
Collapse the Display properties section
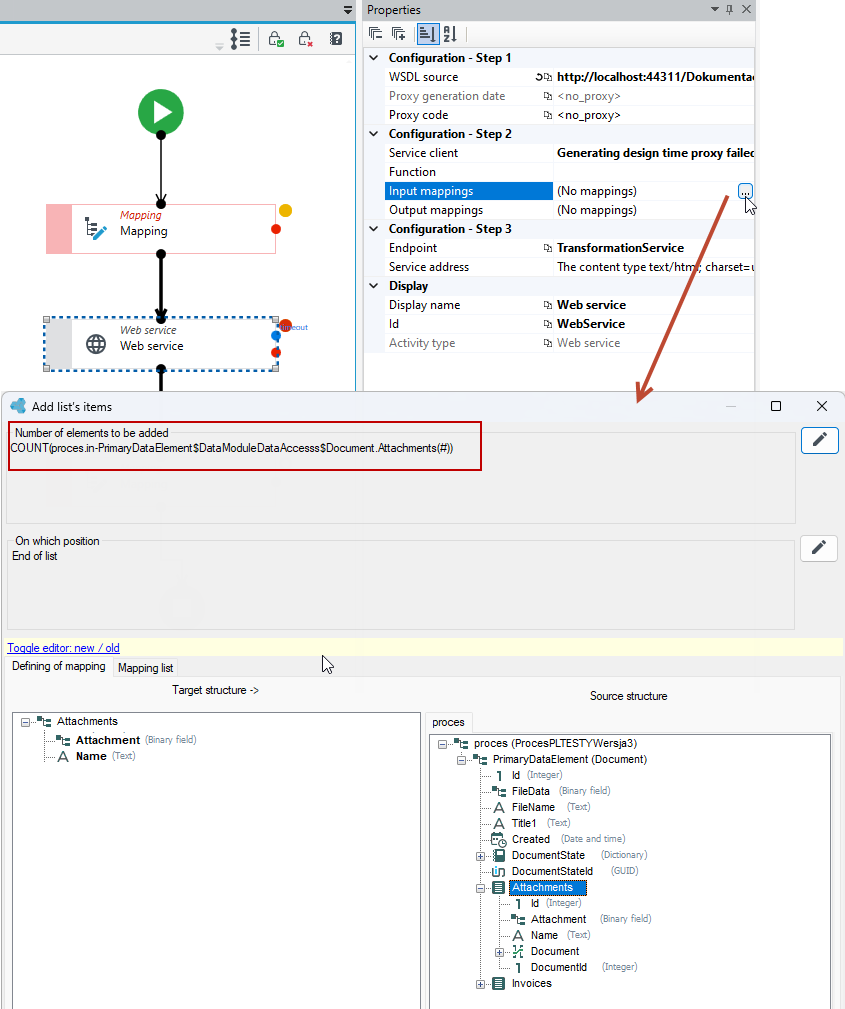pos(373,286)
